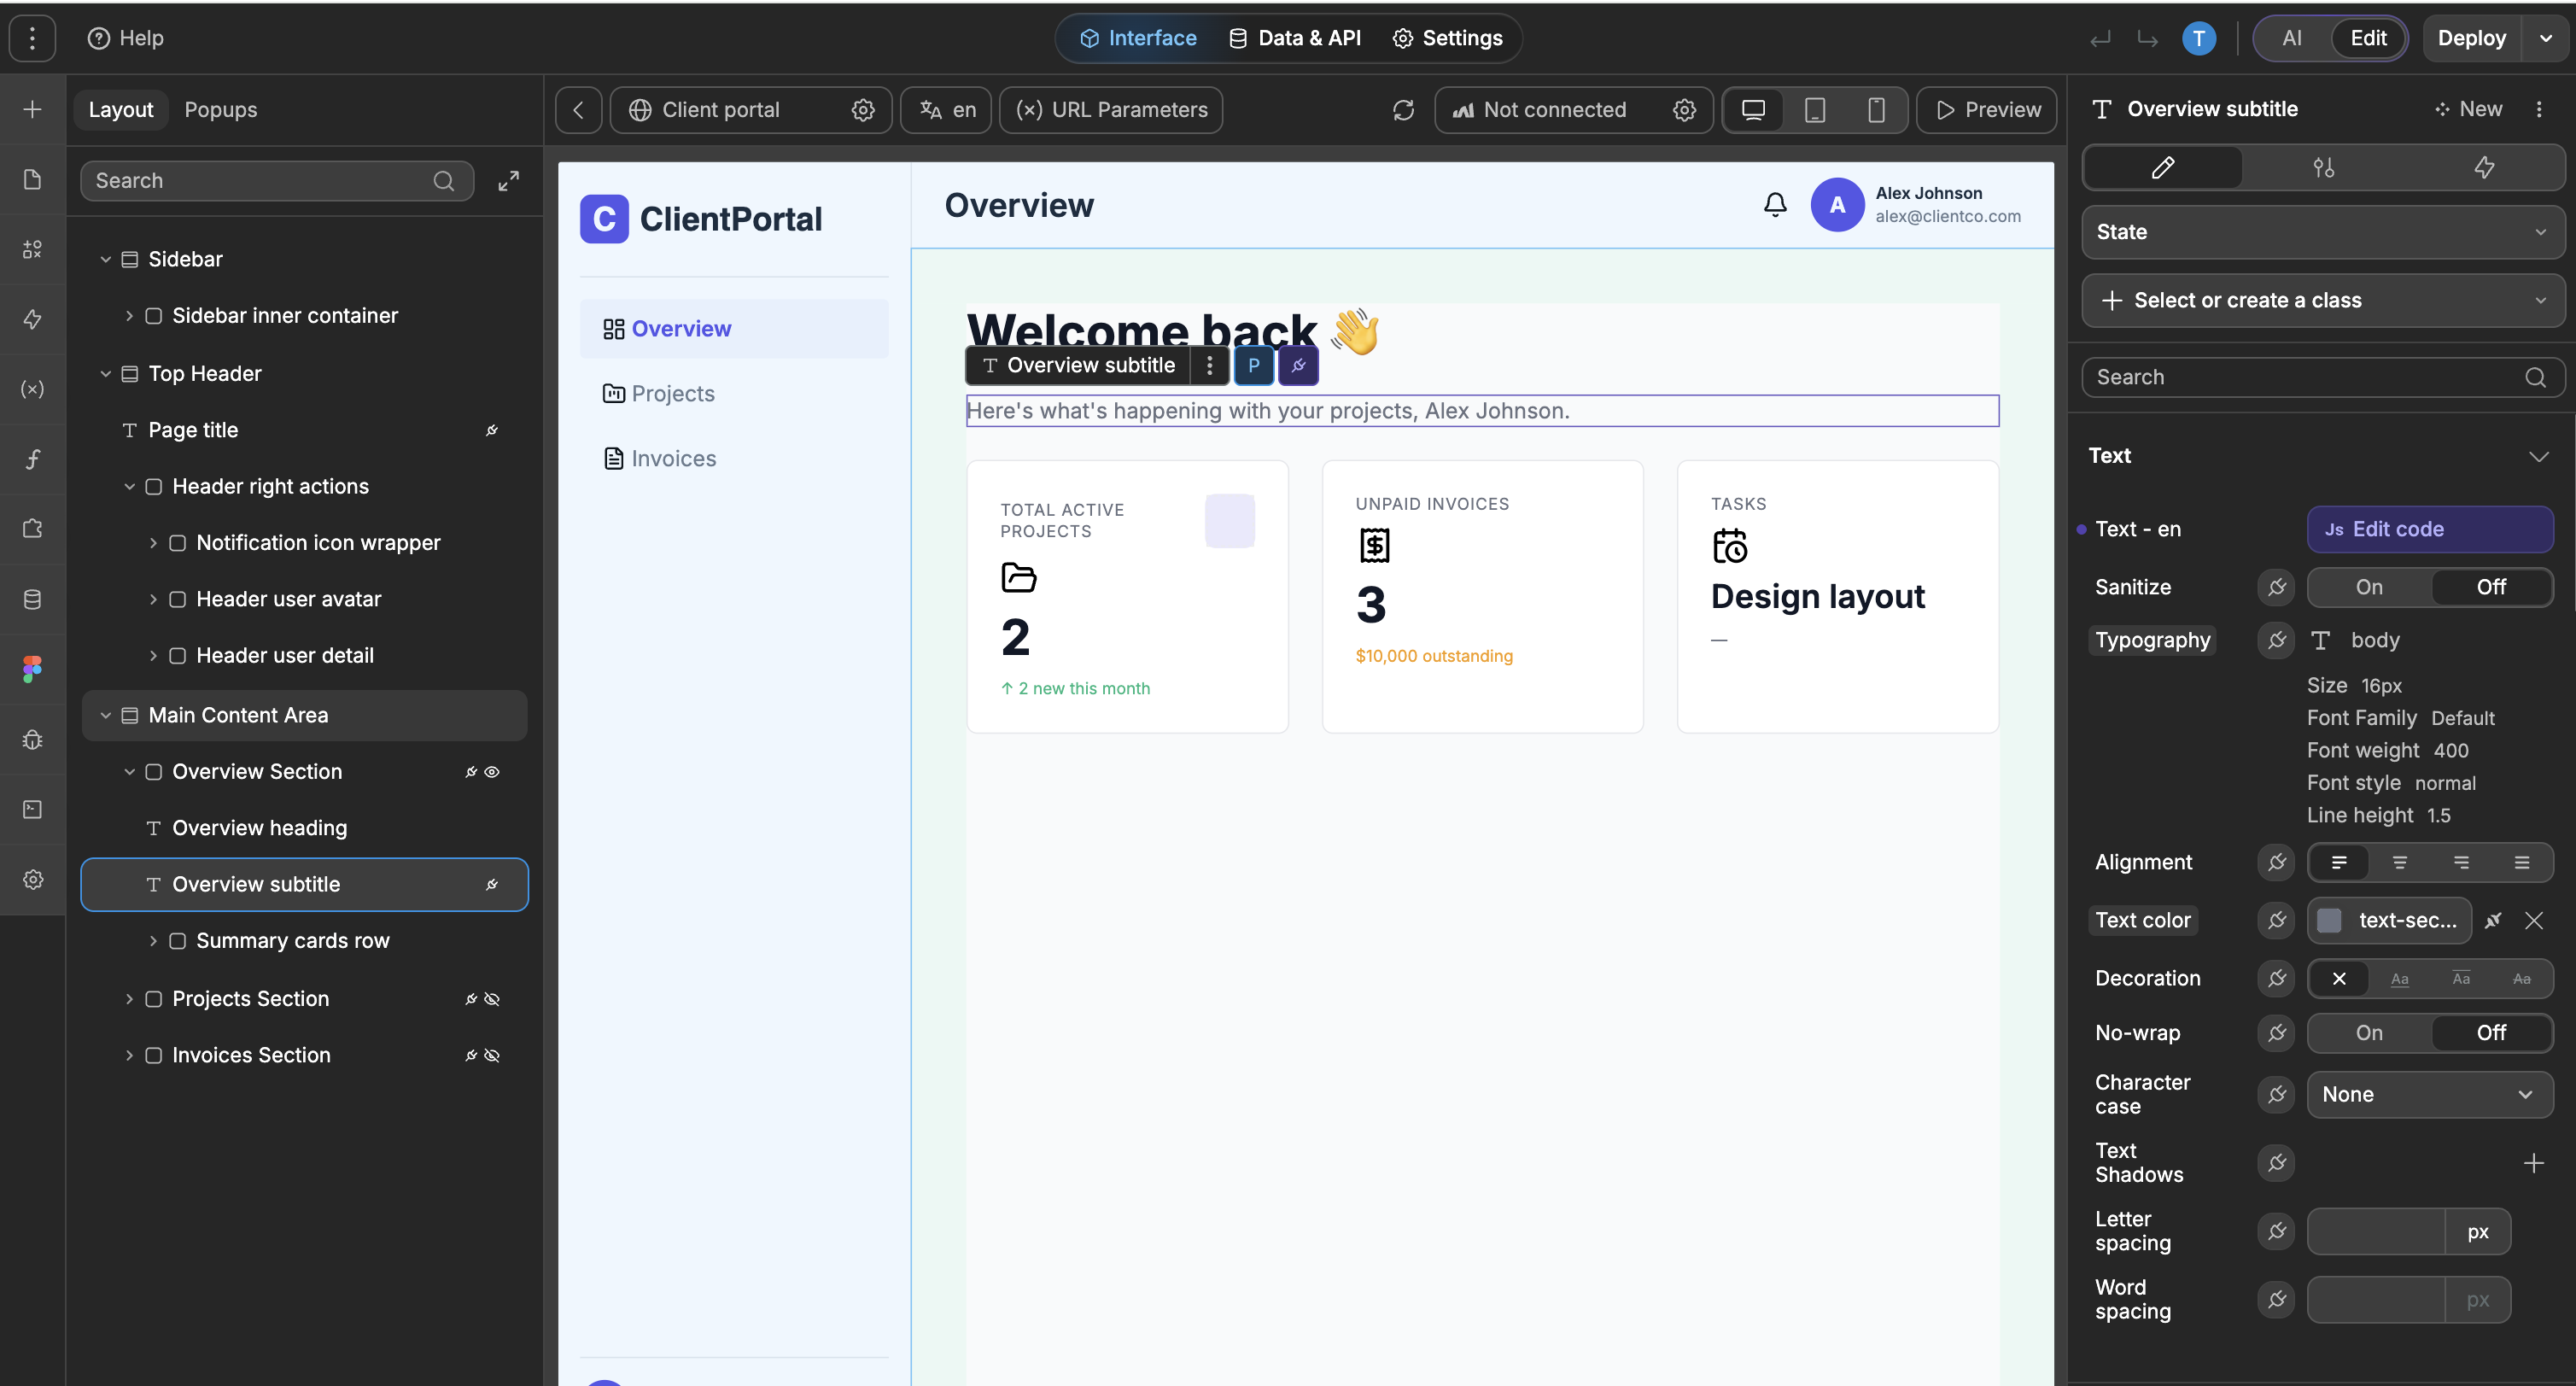2576x1386 pixels.
Task: Click the undo arrow icon
Action: pos(2100,39)
